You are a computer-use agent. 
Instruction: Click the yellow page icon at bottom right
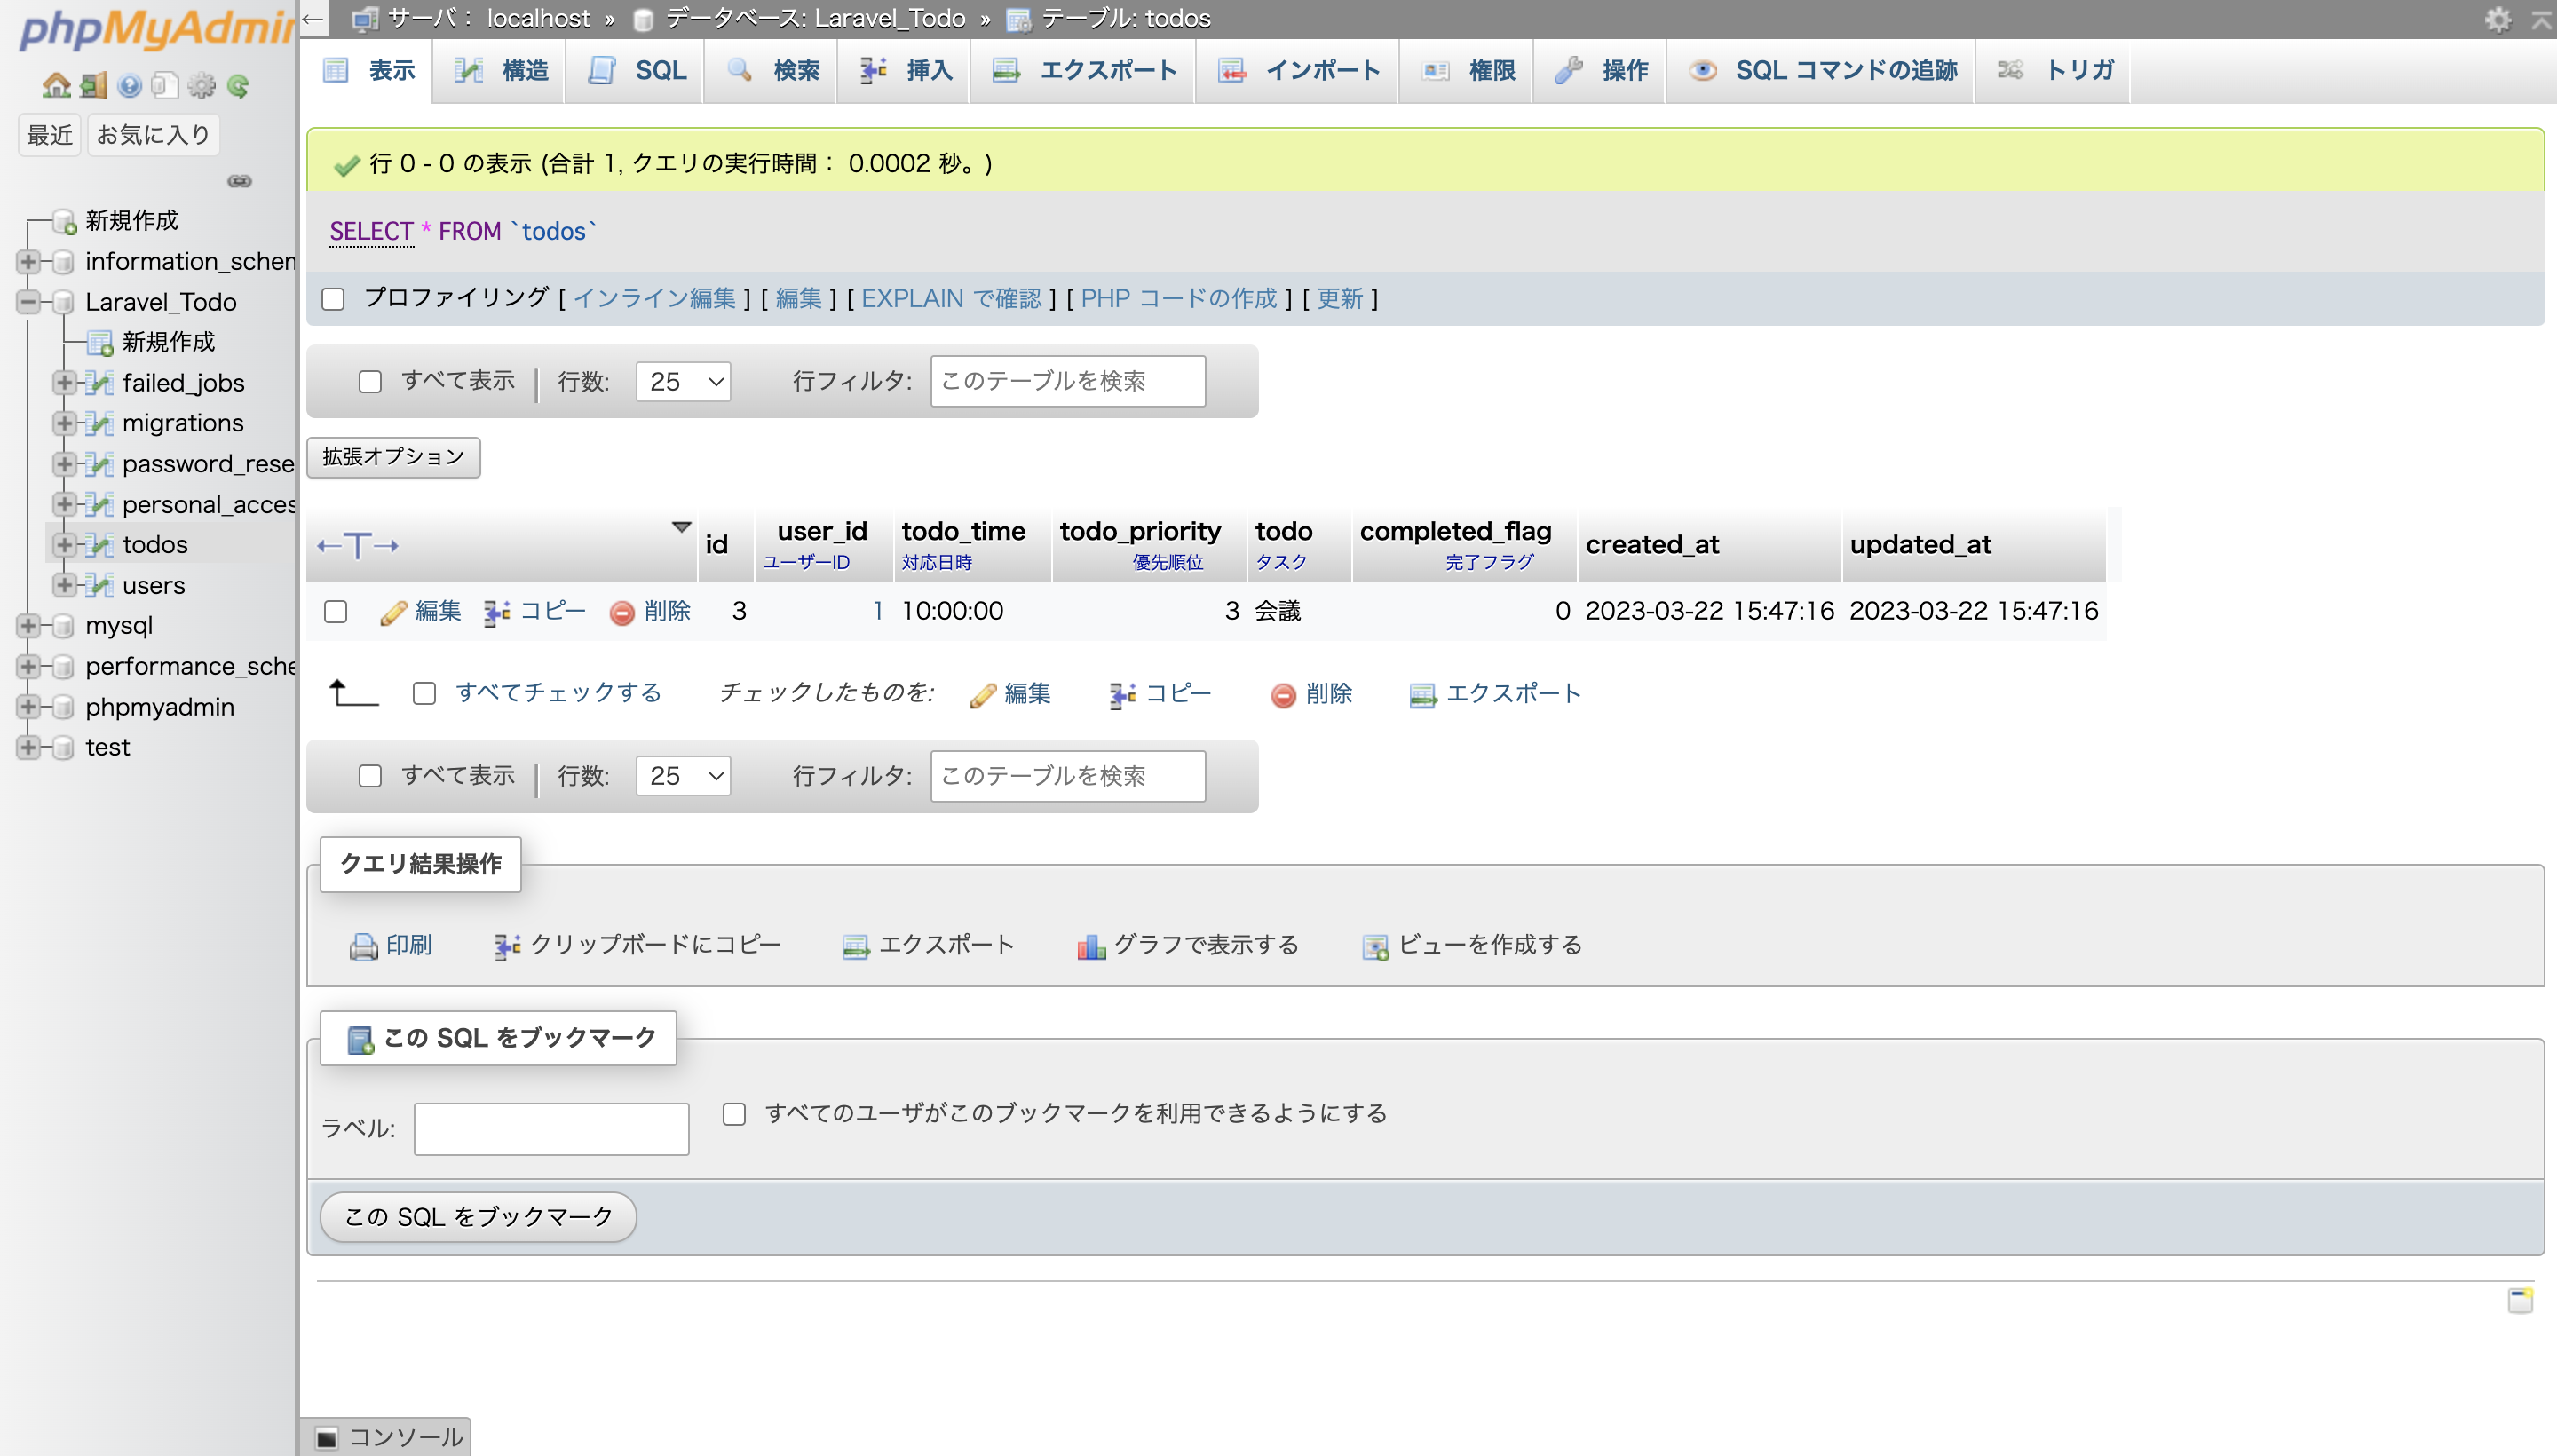point(2520,1300)
